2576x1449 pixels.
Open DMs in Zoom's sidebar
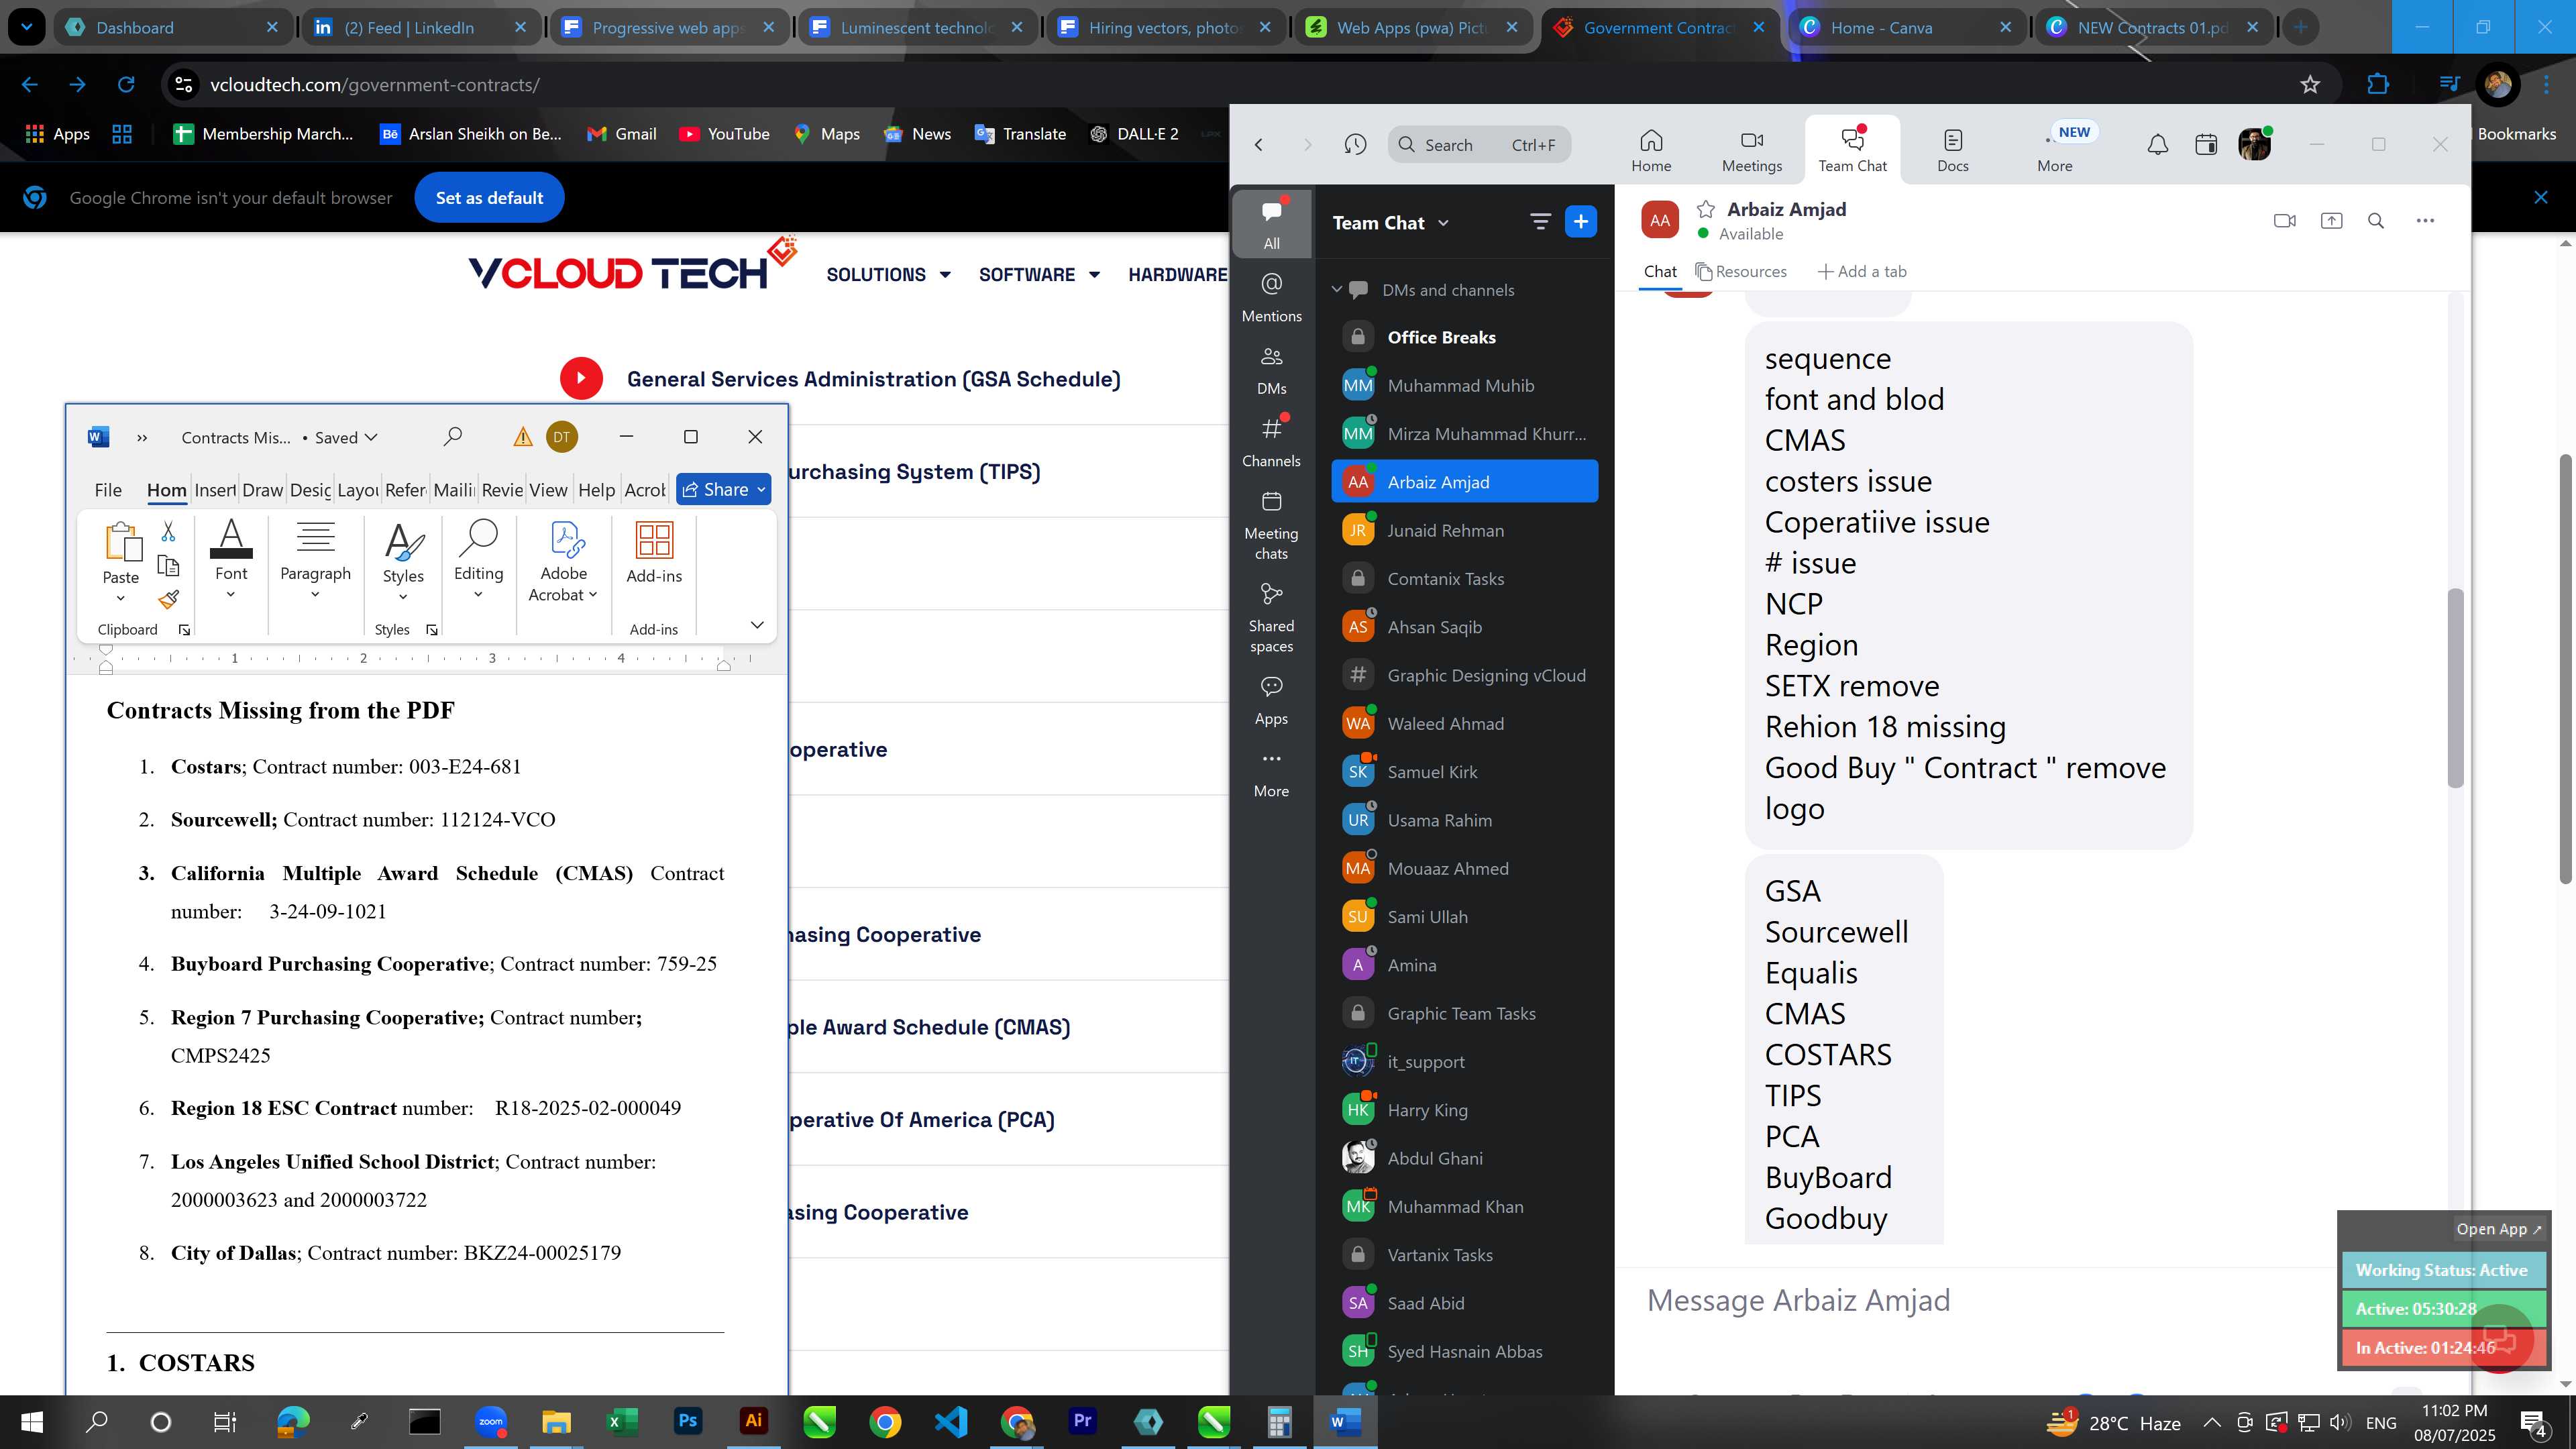coord(1271,370)
